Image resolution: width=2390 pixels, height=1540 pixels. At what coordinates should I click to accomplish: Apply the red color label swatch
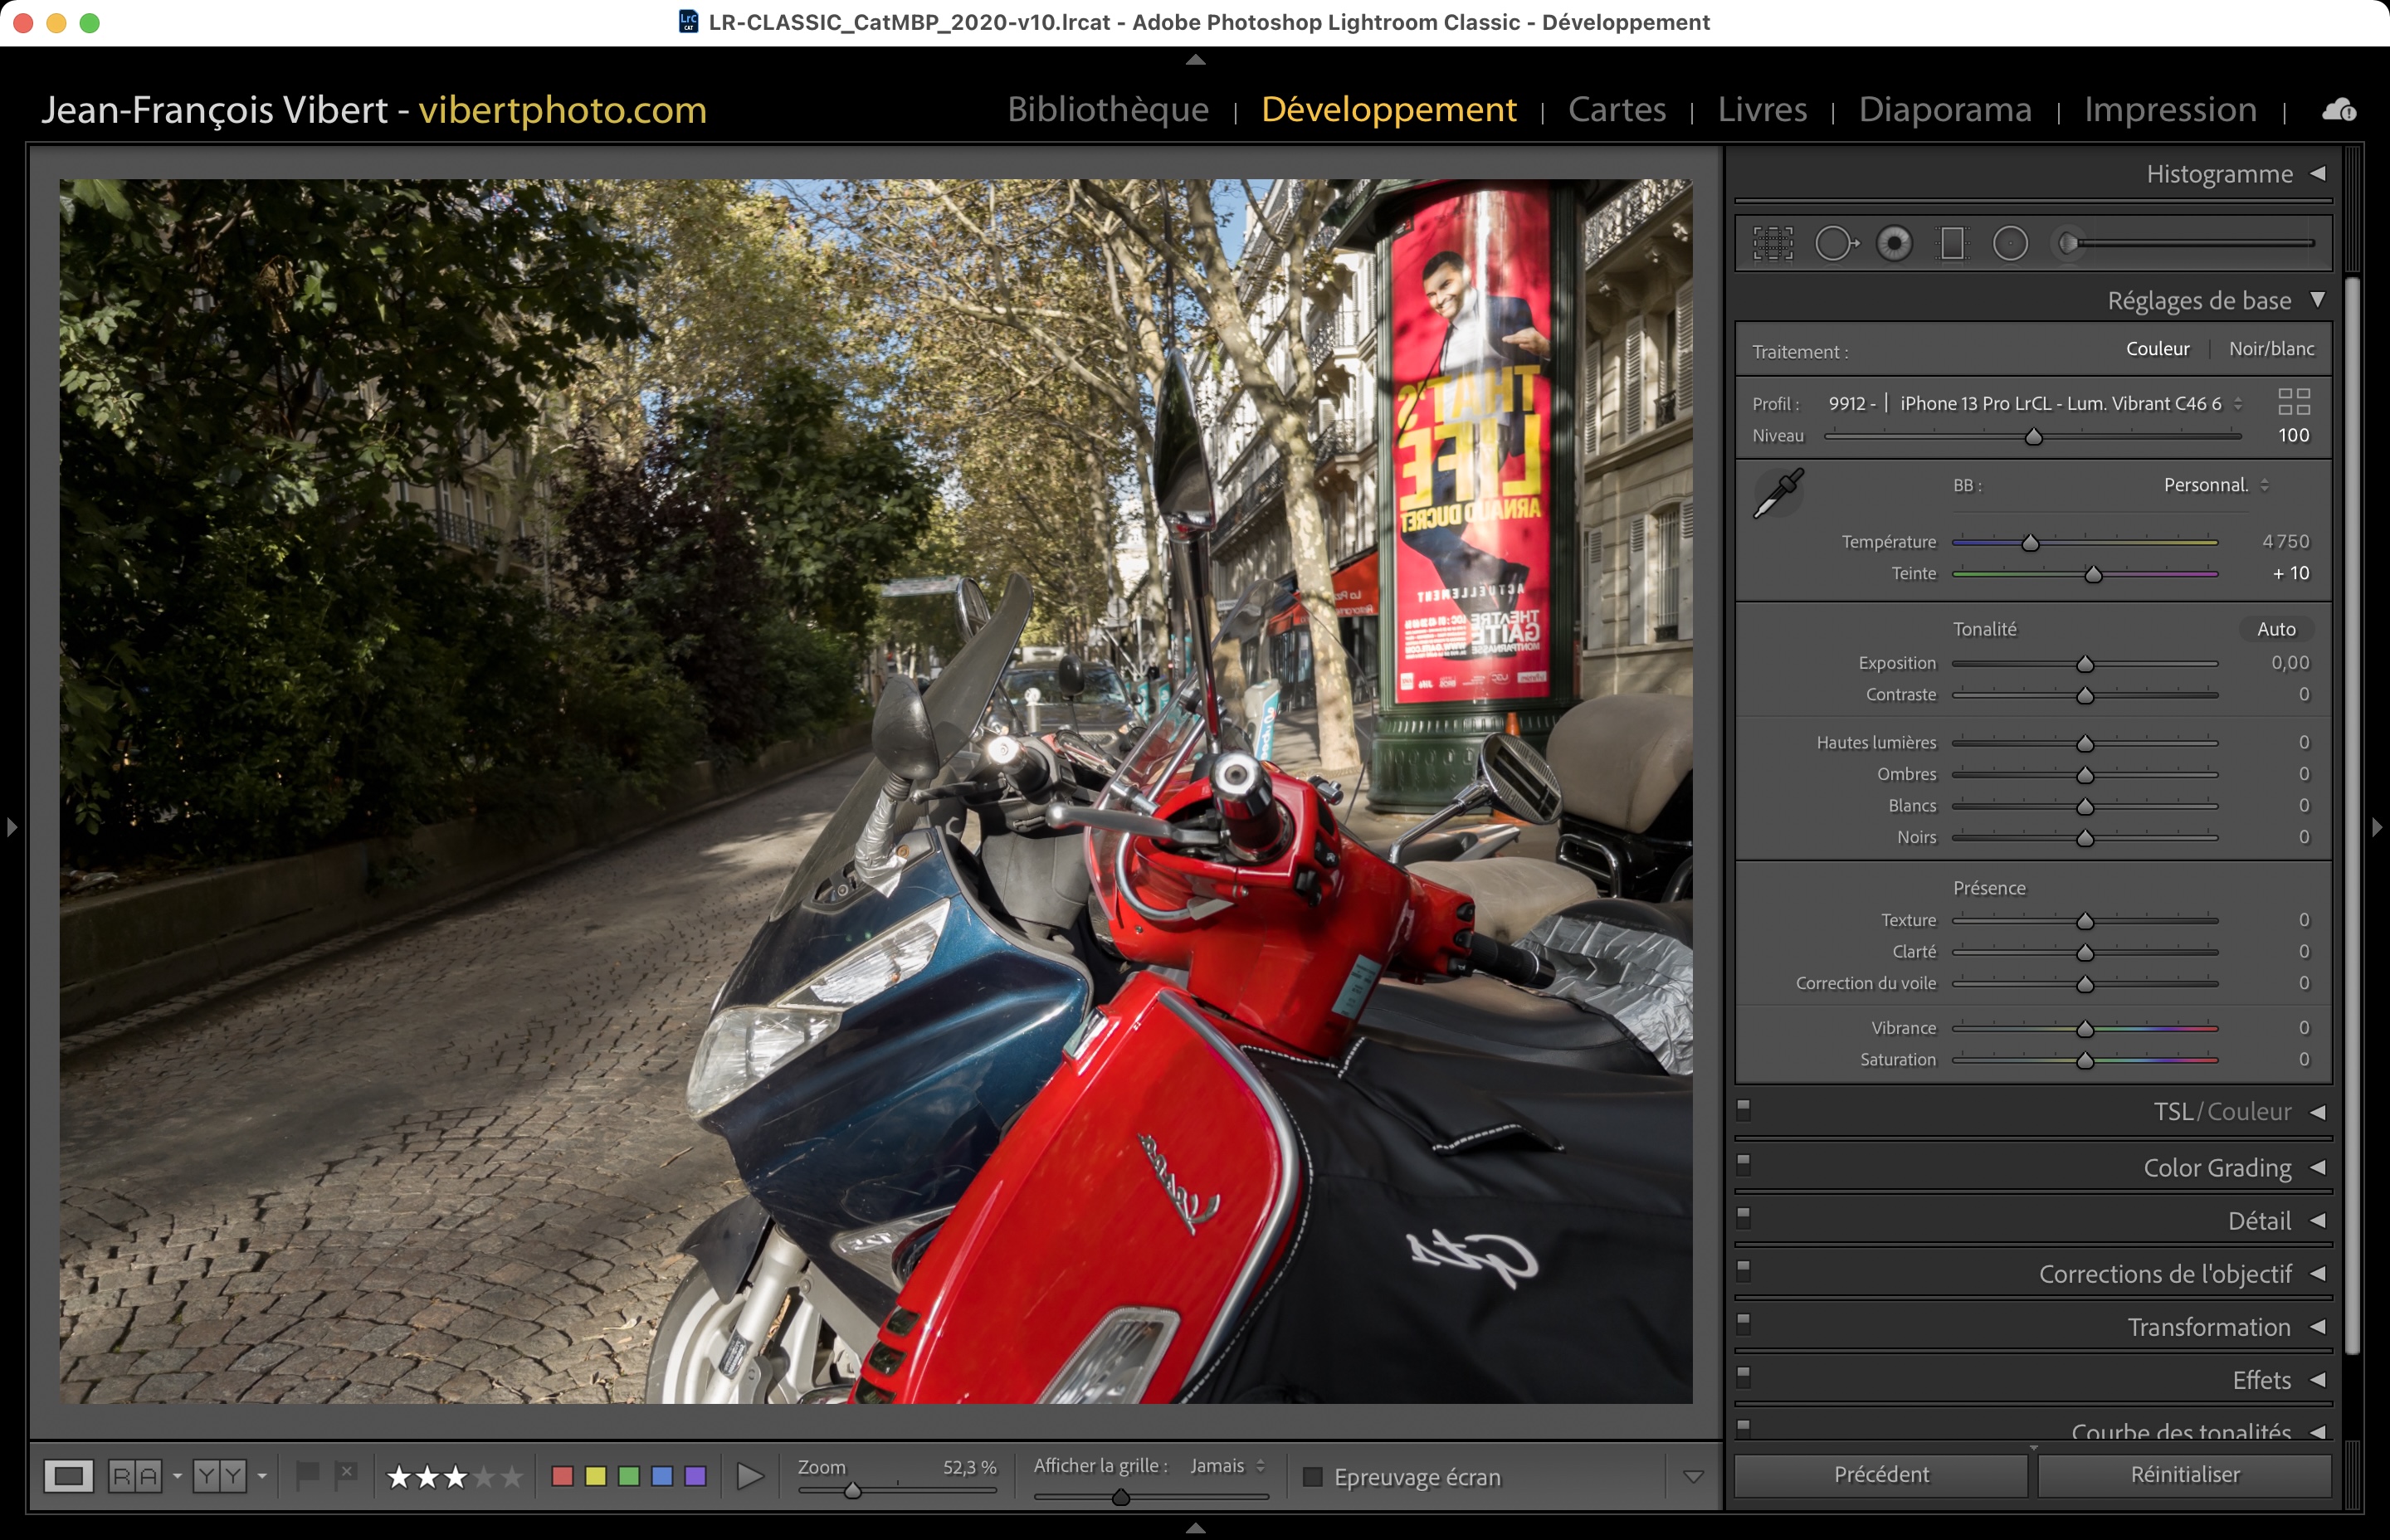coord(562,1476)
